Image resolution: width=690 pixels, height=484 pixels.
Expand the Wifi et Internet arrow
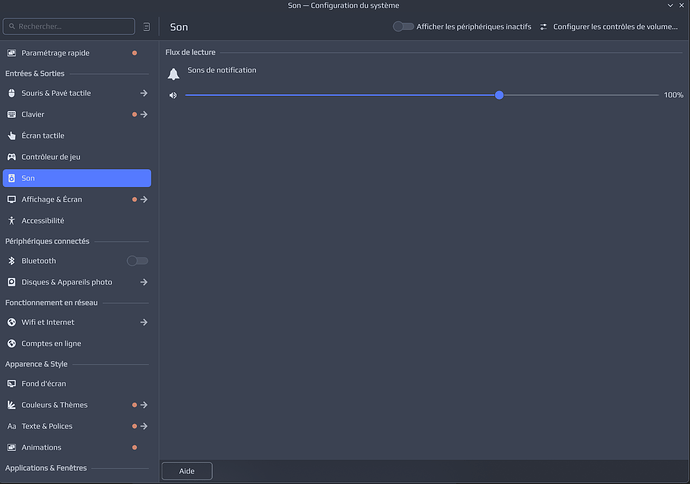144,322
